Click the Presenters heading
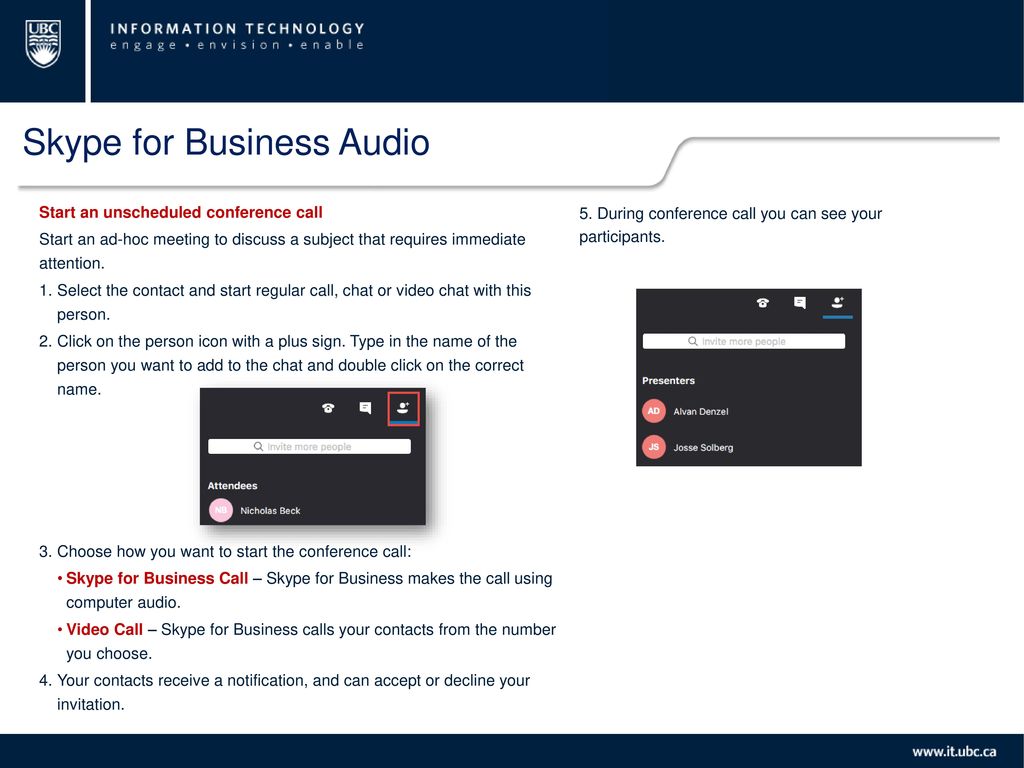The image size is (1024, 768). coord(668,381)
